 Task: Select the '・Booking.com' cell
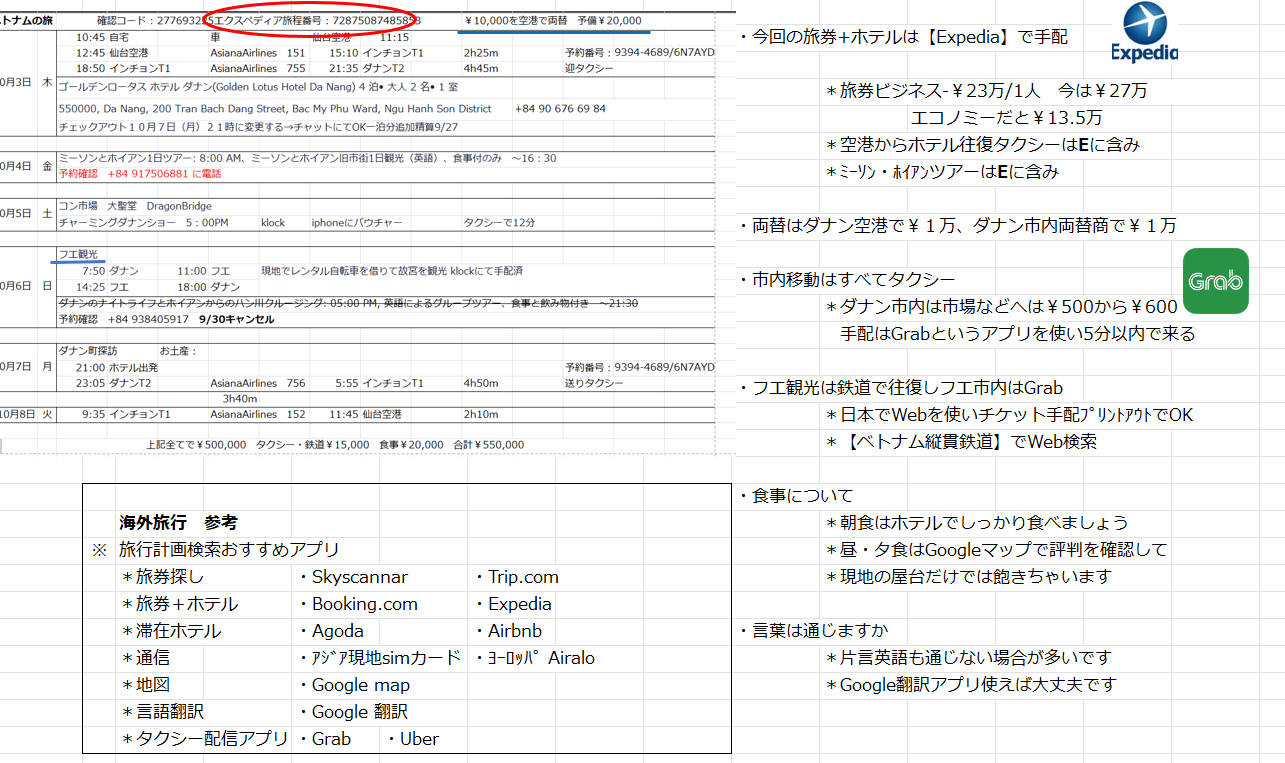tap(357, 604)
